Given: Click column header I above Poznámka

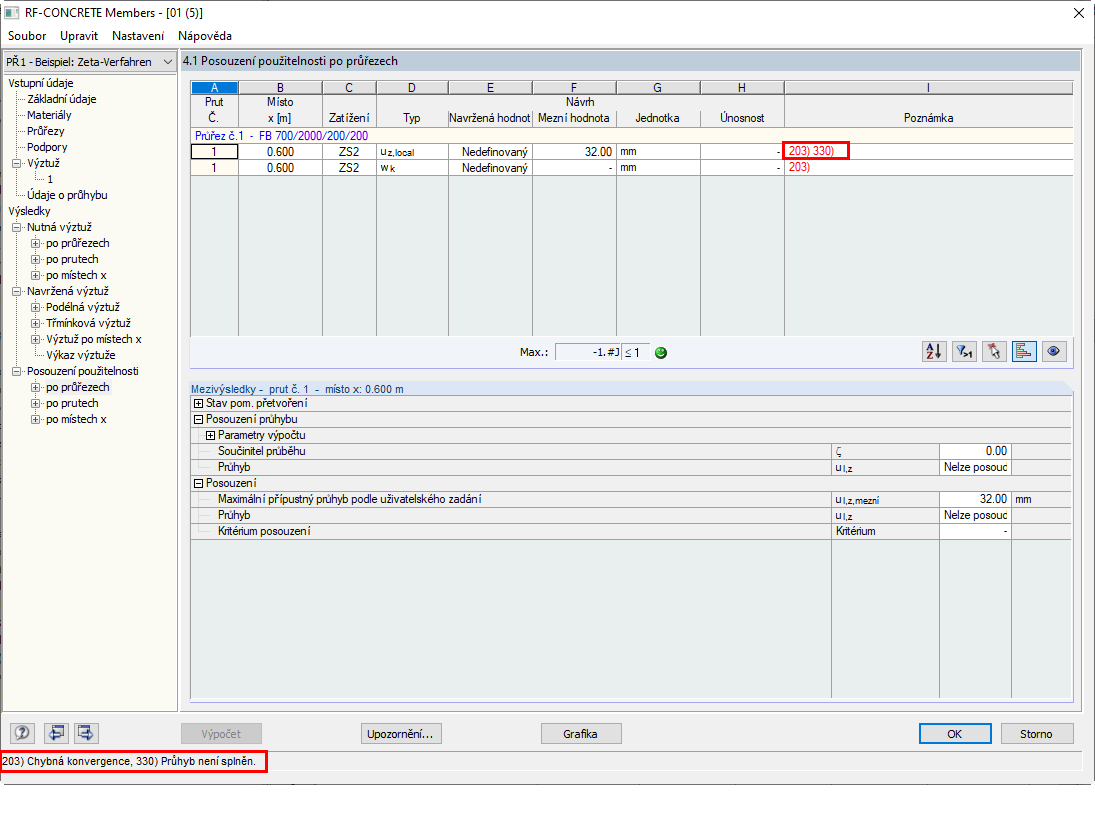Looking at the screenshot, I should 928,88.
